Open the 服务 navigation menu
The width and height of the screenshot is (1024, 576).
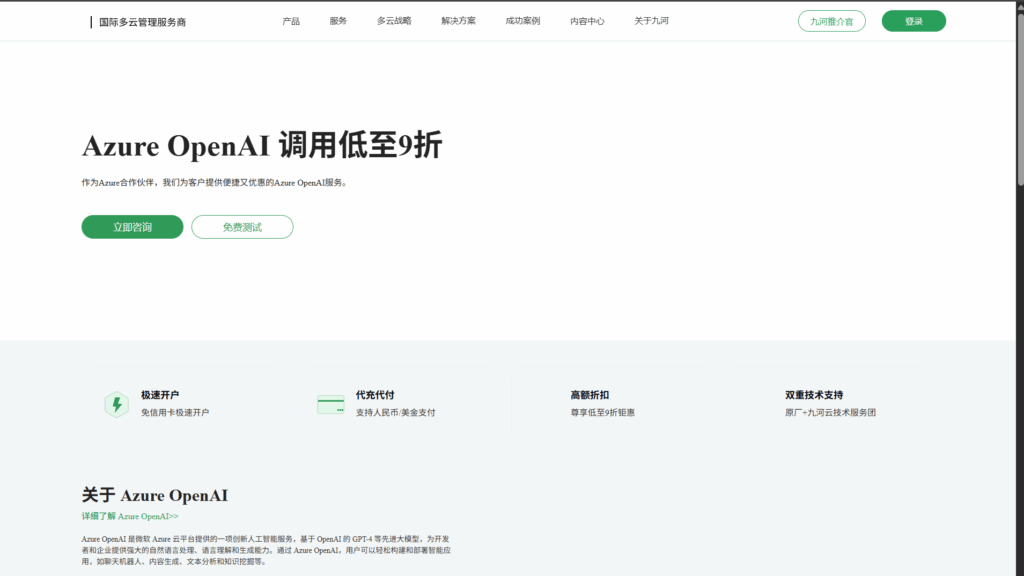tap(338, 21)
